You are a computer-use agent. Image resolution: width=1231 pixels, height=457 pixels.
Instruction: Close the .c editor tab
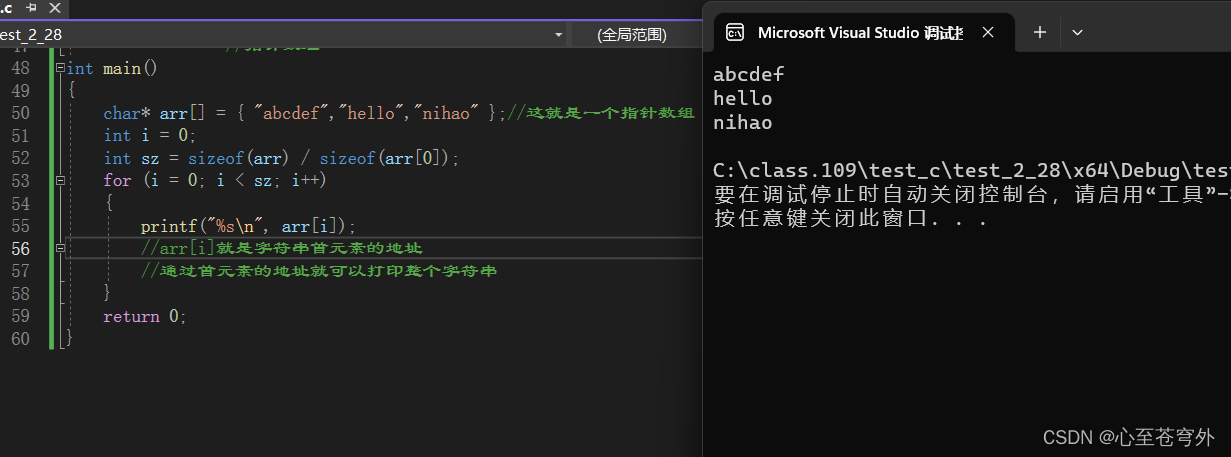pyautogui.click(x=54, y=8)
